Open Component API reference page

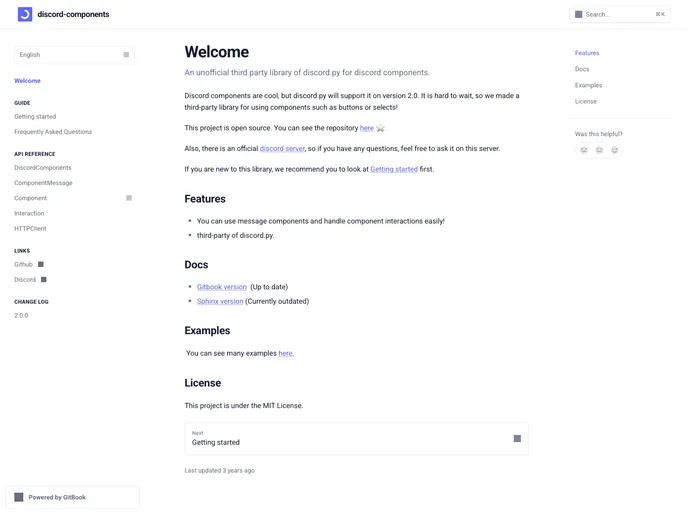[x=30, y=198]
